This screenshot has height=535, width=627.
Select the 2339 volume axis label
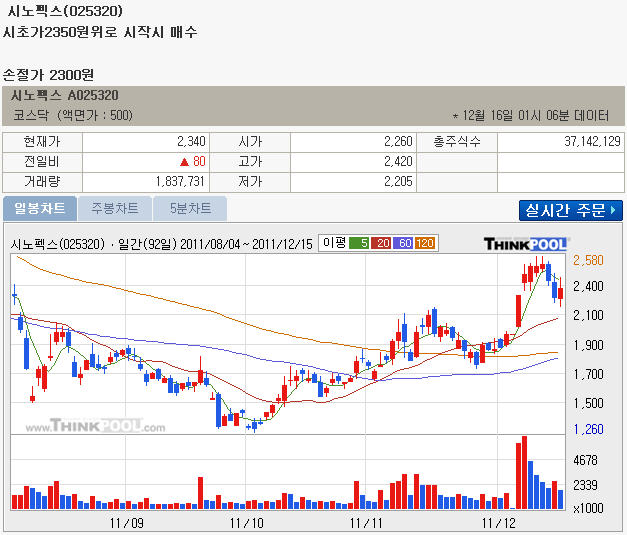(x=585, y=485)
